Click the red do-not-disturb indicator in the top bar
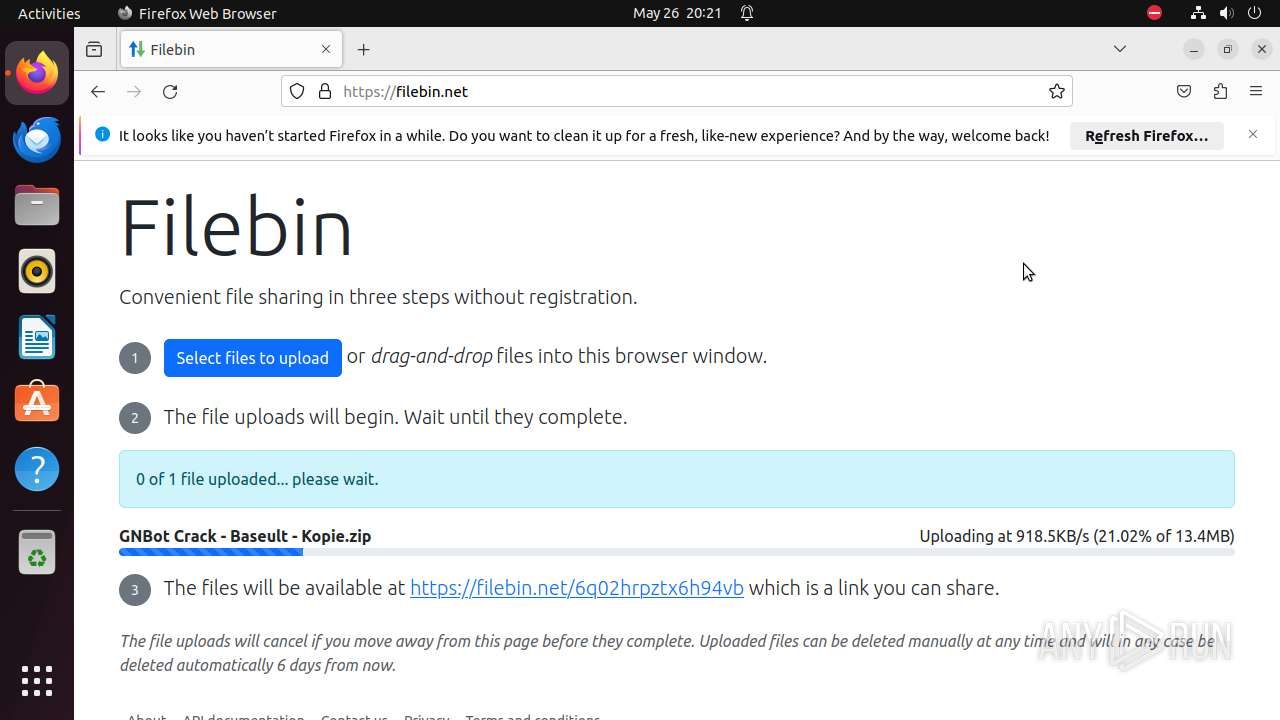 tap(1154, 13)
